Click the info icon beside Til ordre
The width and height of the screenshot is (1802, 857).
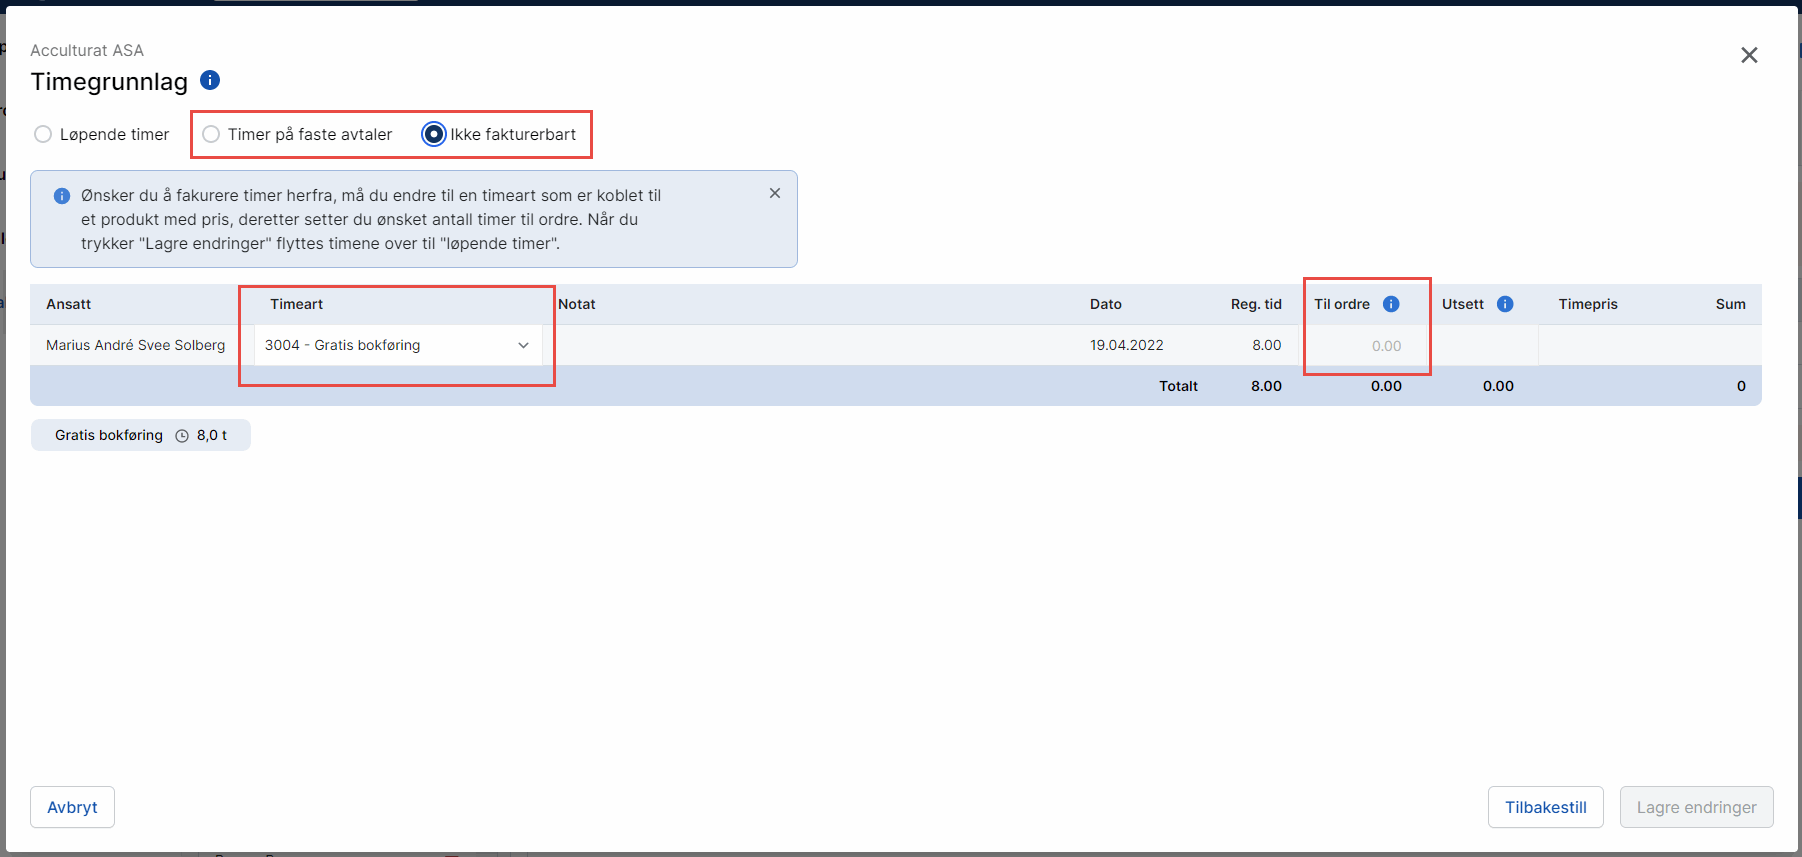coord(1391,304)
